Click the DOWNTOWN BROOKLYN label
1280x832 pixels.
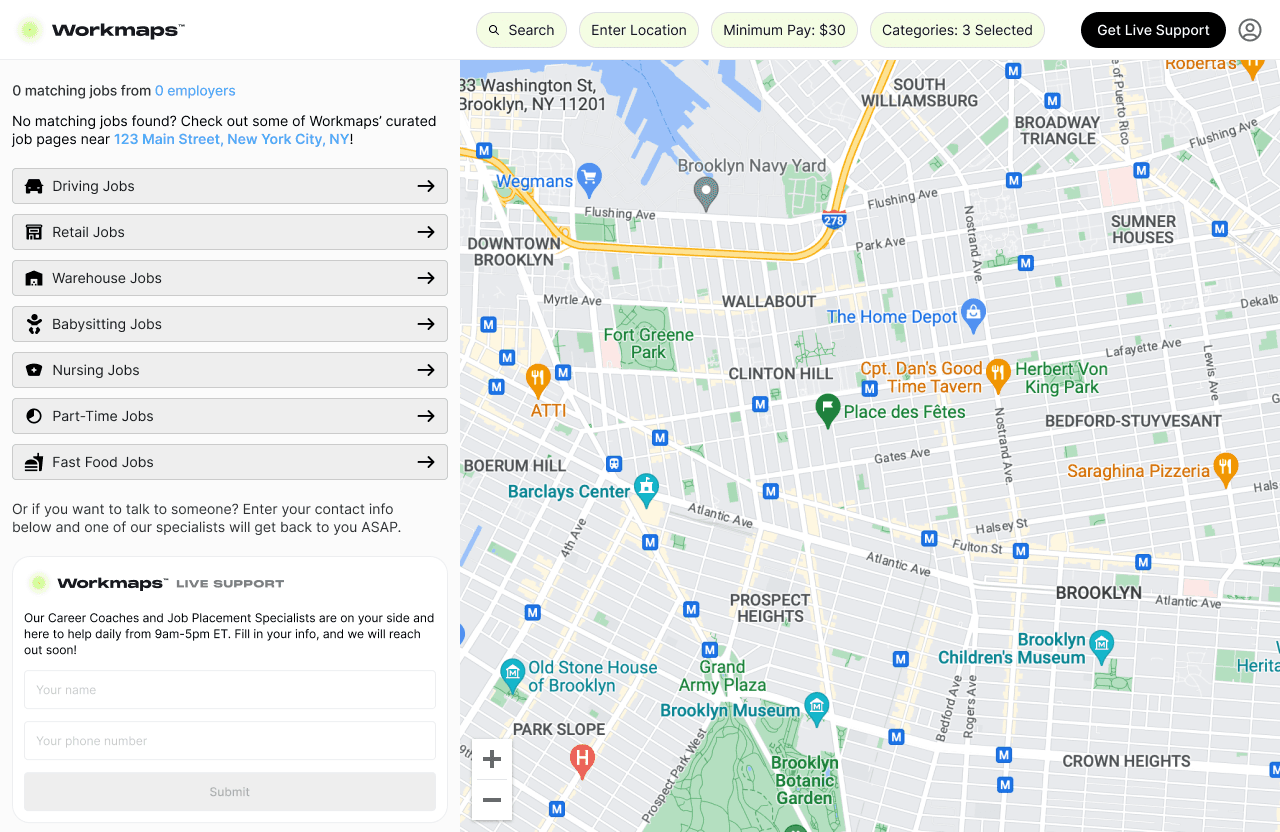(514, 251)
